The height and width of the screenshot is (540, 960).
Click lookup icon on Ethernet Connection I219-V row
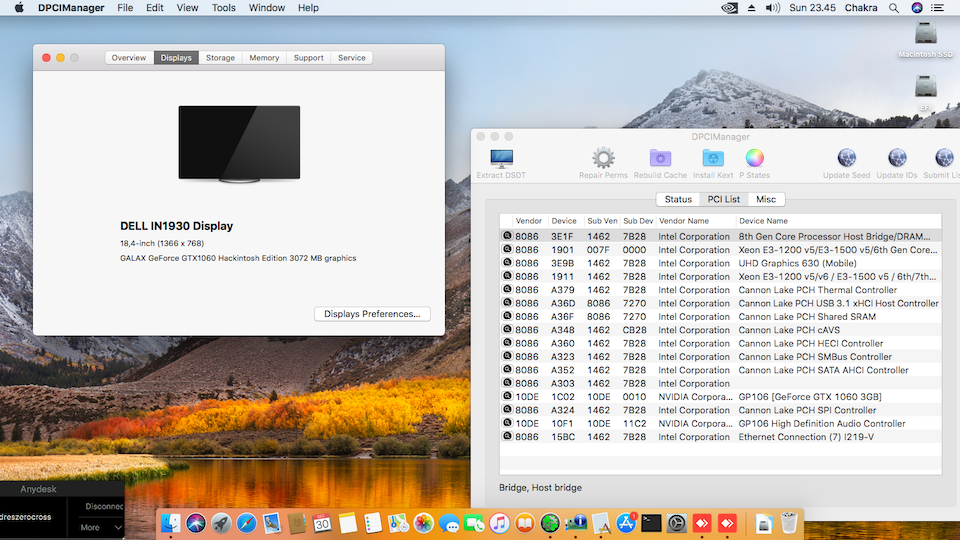tap(507, 437)
